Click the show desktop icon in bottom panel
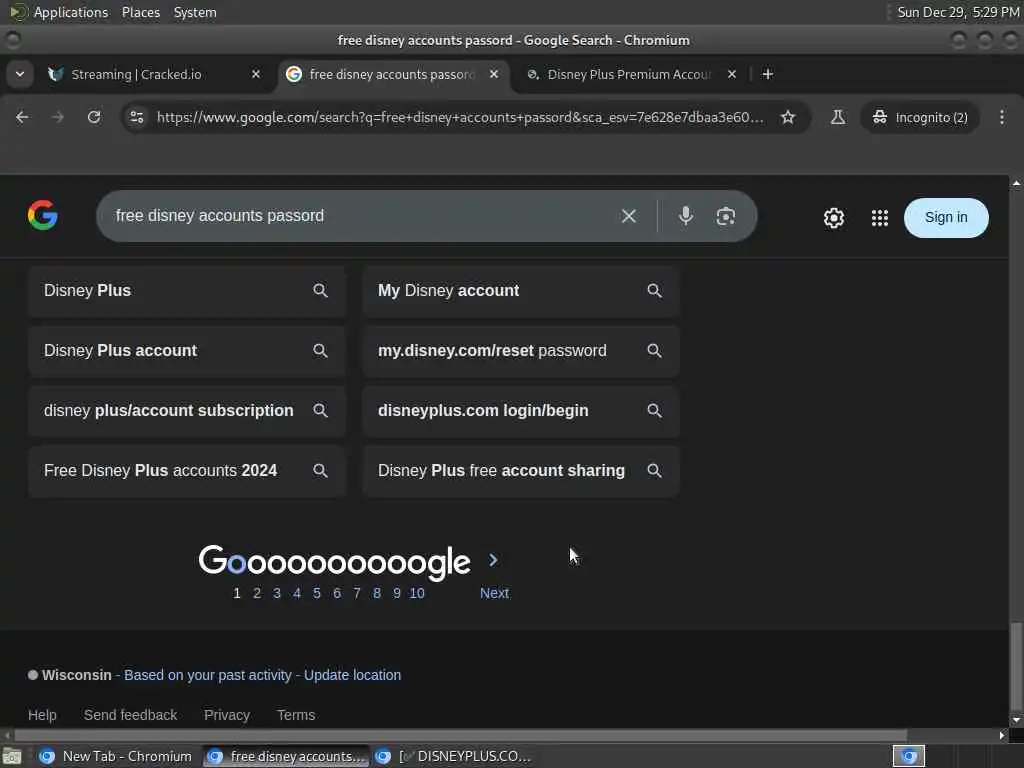 (12, 757)
